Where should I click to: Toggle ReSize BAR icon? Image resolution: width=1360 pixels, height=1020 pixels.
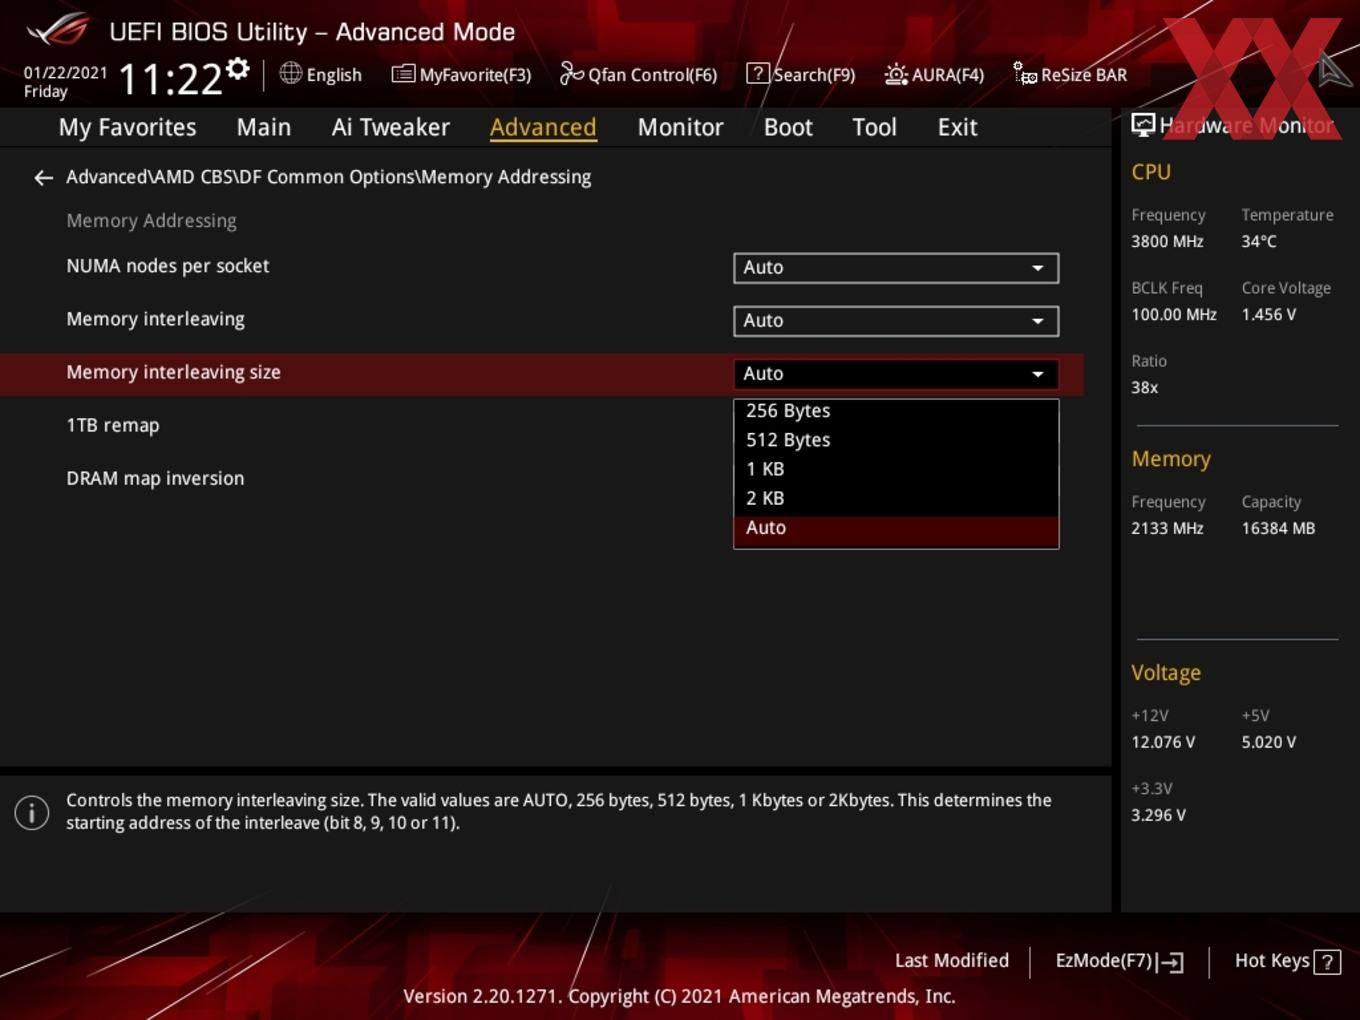1025,74
